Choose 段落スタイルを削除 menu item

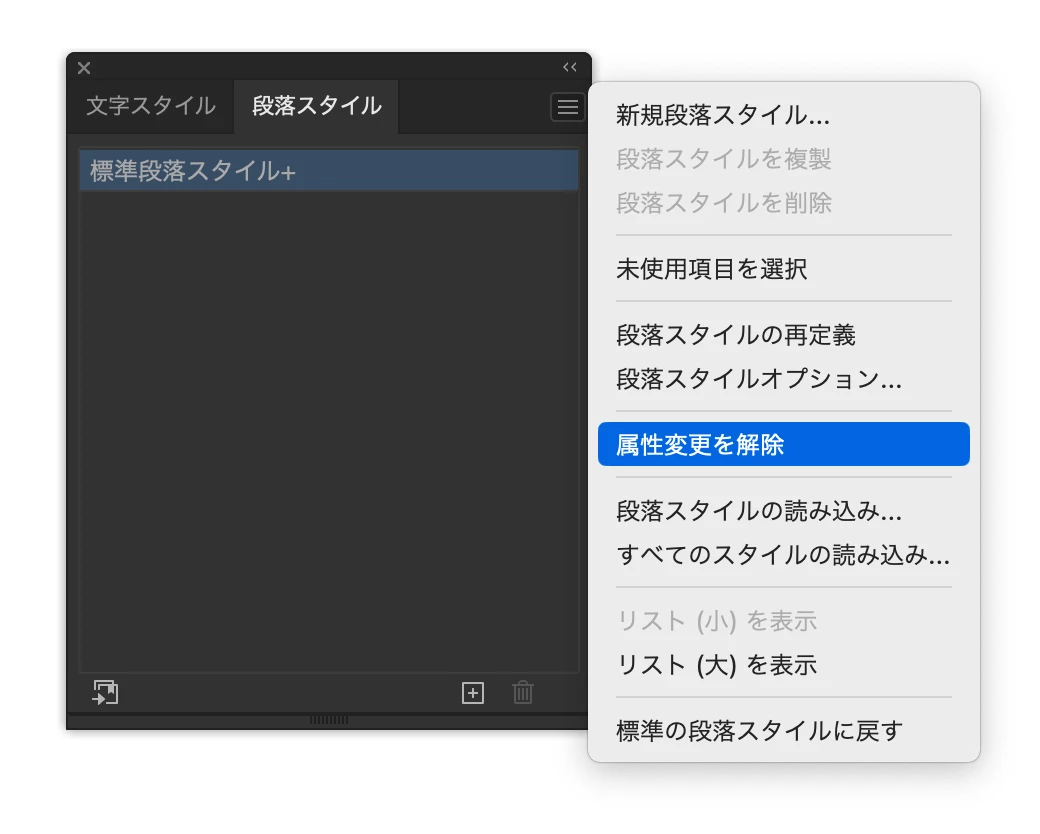coord(783,203)
